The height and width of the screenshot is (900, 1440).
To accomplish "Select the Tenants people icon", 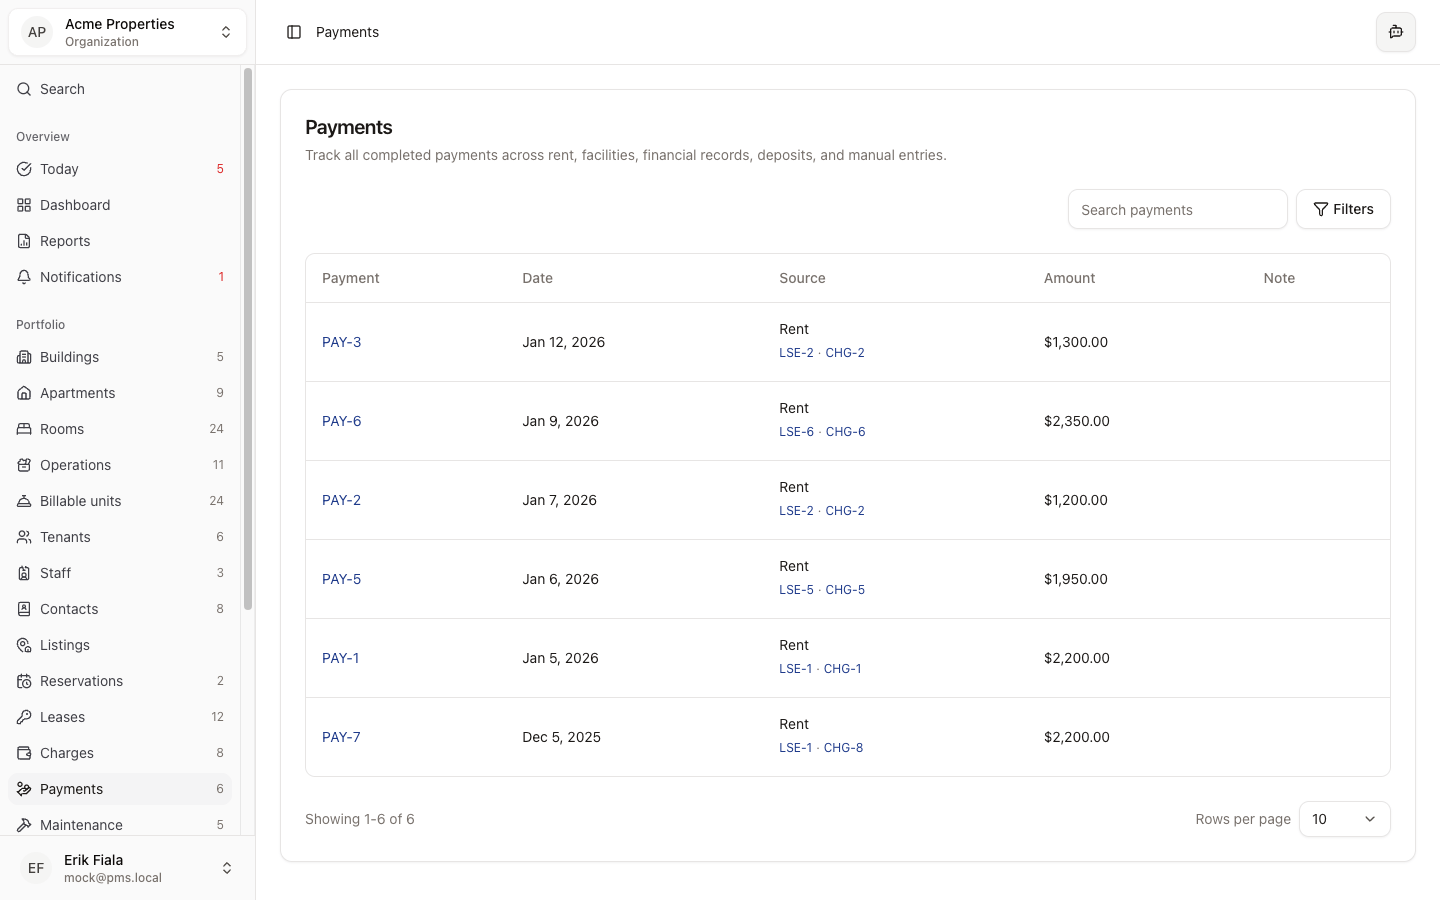I will 23,537.
